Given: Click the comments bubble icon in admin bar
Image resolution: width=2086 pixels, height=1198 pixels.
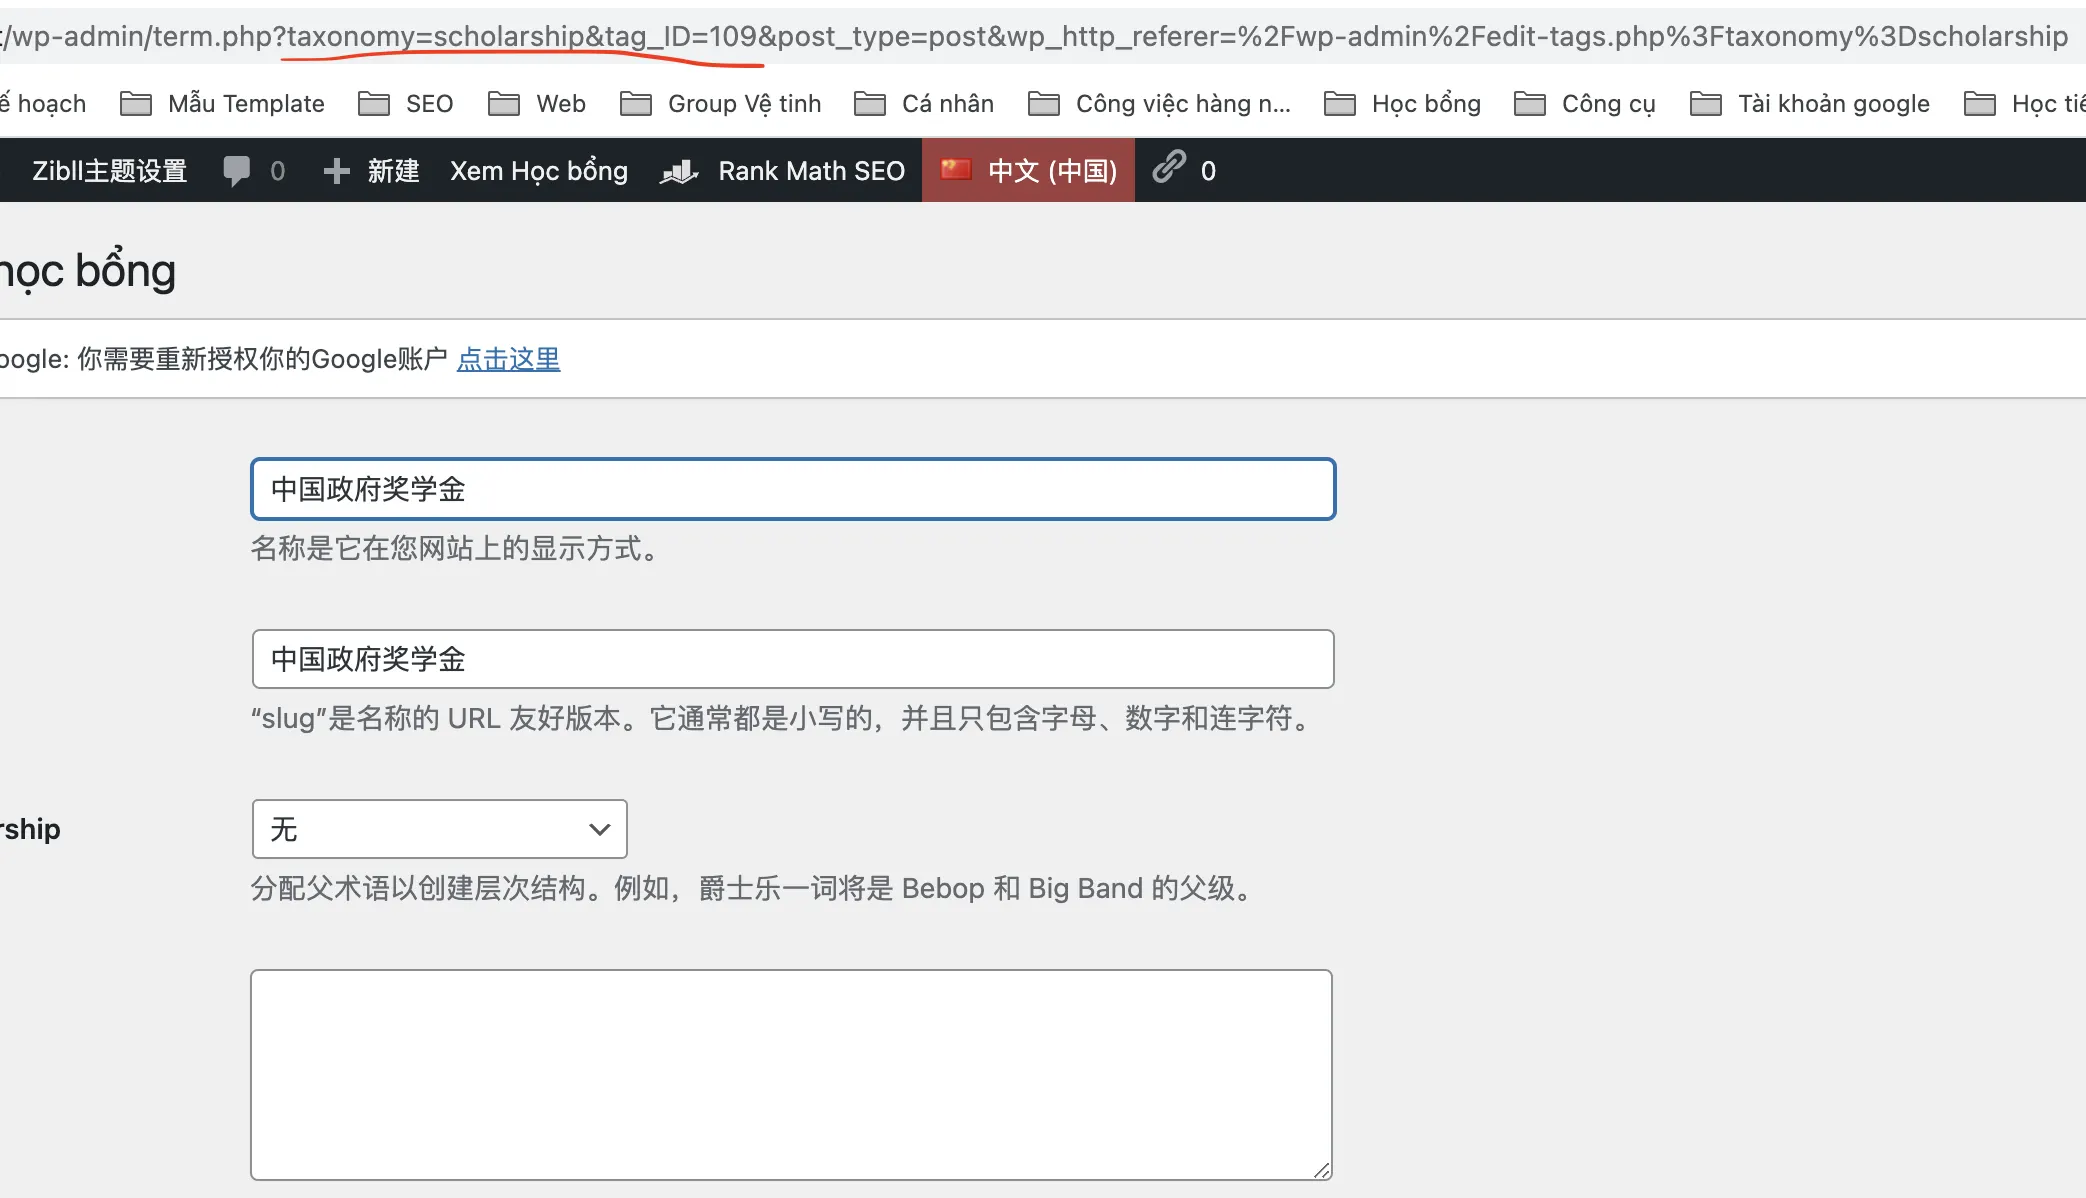Looking at the screenshot, I should [237, 171].
